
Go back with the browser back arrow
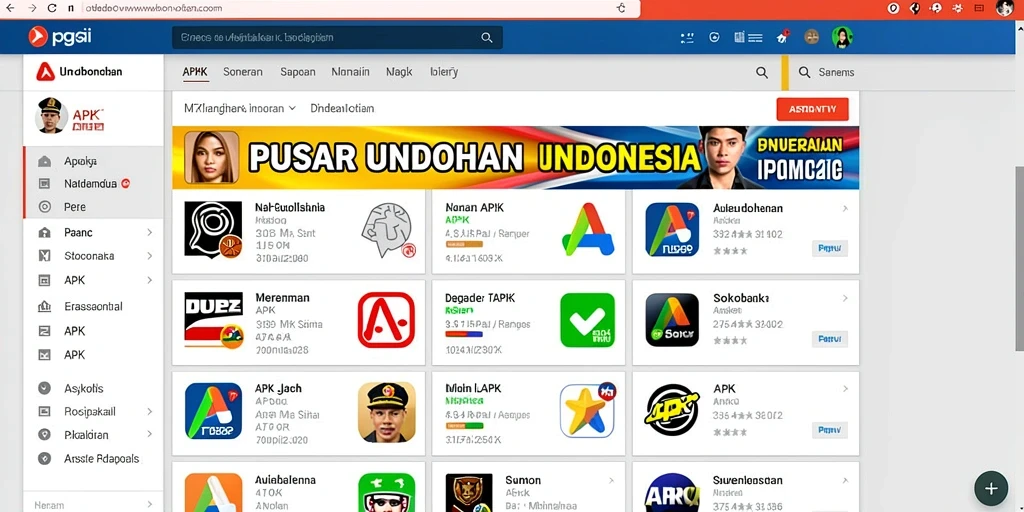(x=9, y=8)
